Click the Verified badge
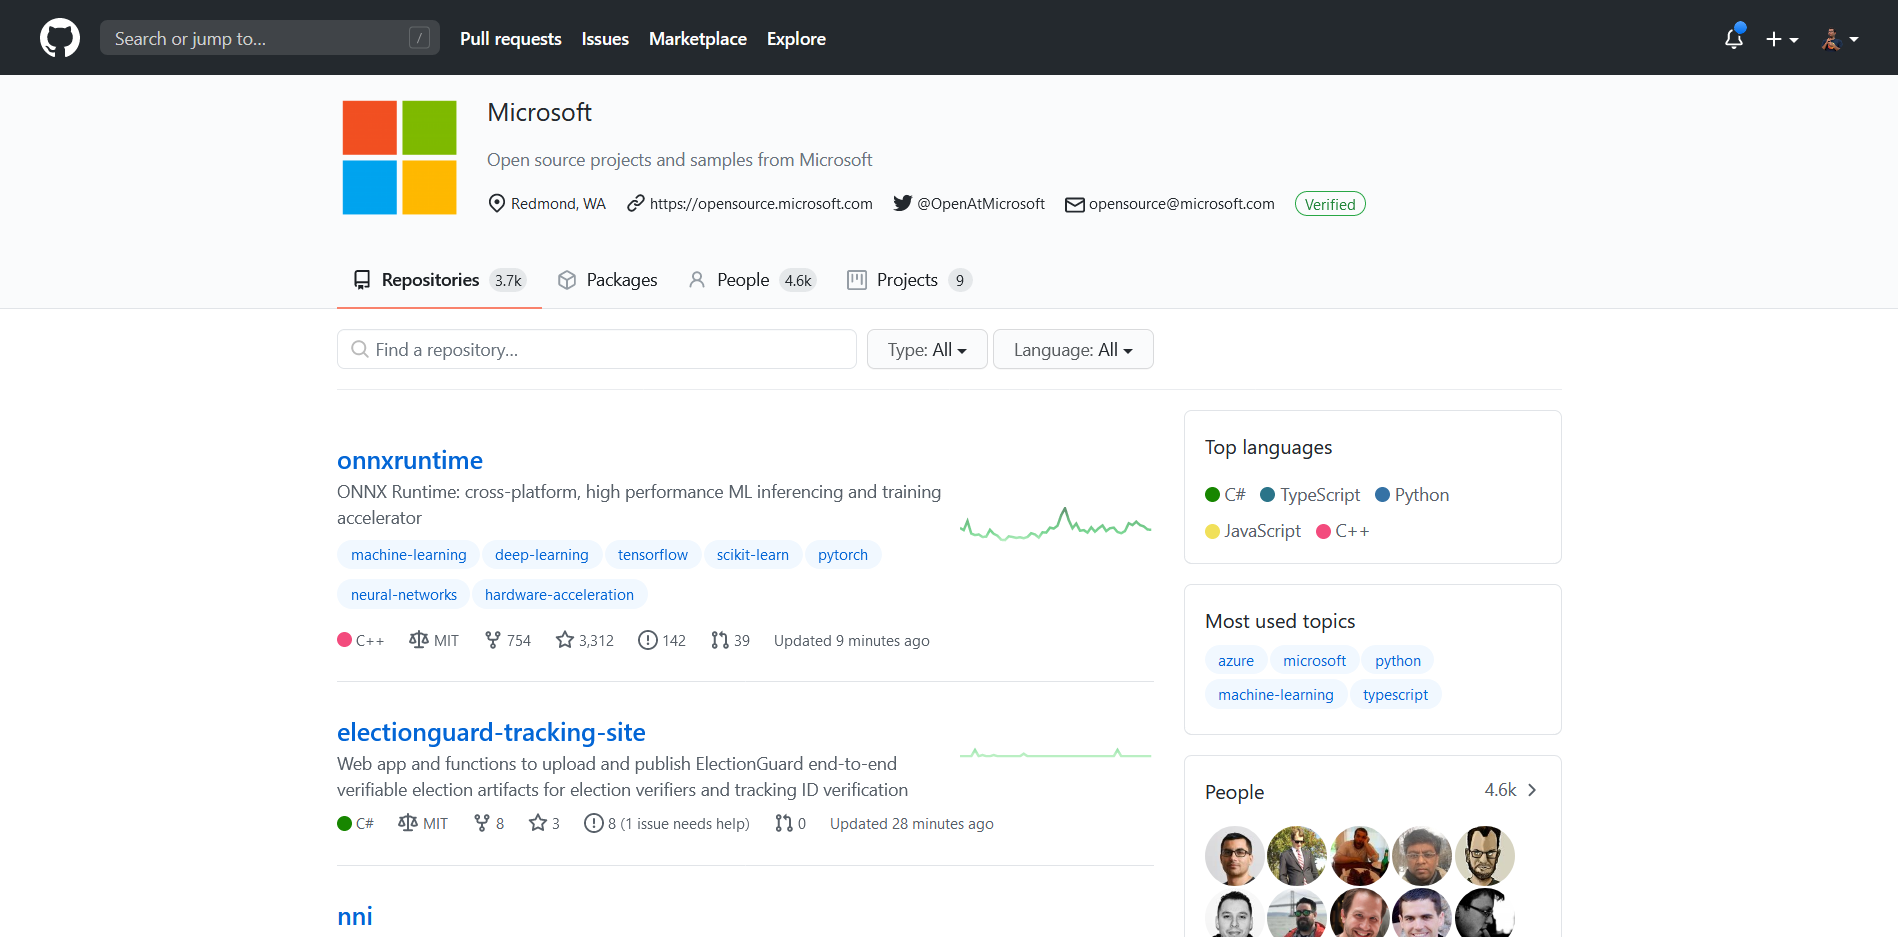 tap(1330, 204)
